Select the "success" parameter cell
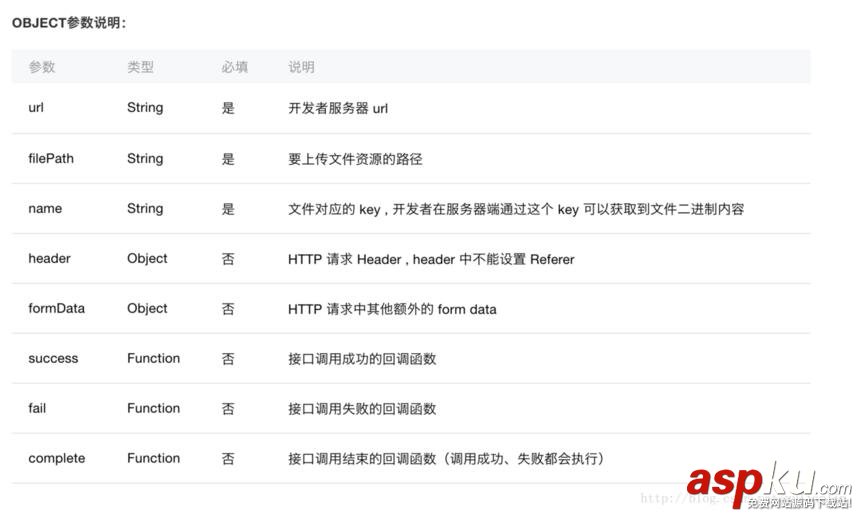Screen dimensions: 857x515 [53, 359]
